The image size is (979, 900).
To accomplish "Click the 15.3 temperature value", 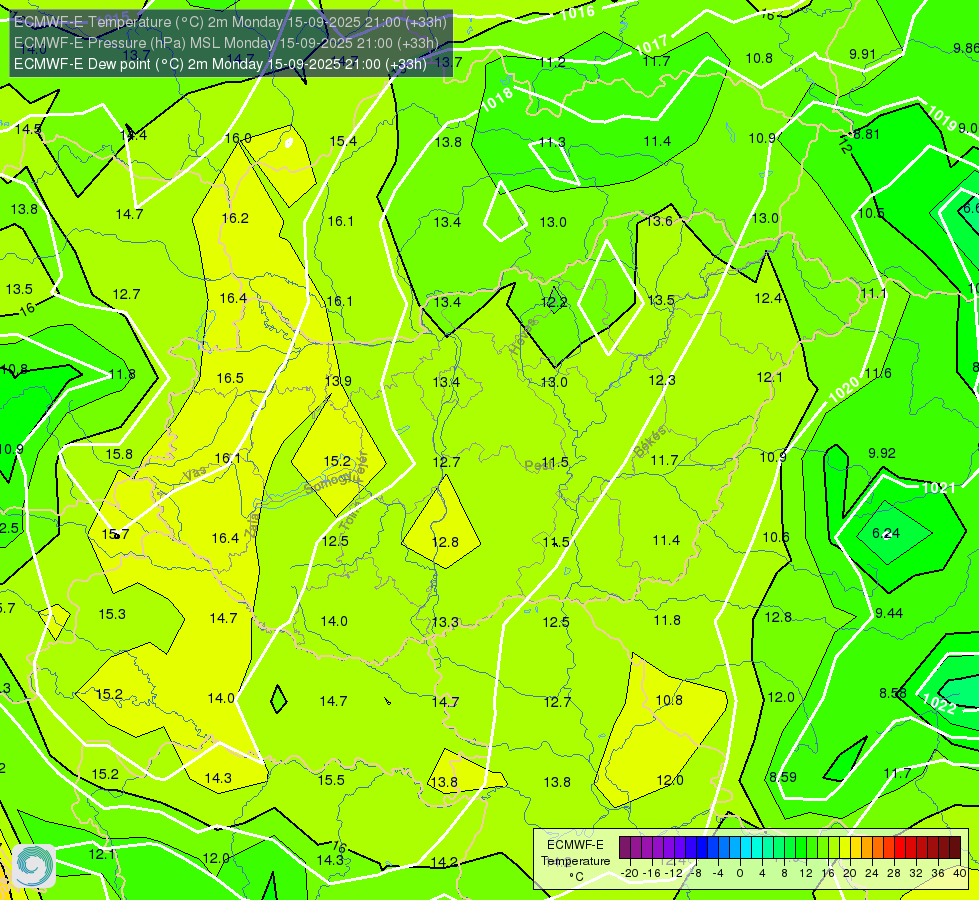I will point(112,614).
